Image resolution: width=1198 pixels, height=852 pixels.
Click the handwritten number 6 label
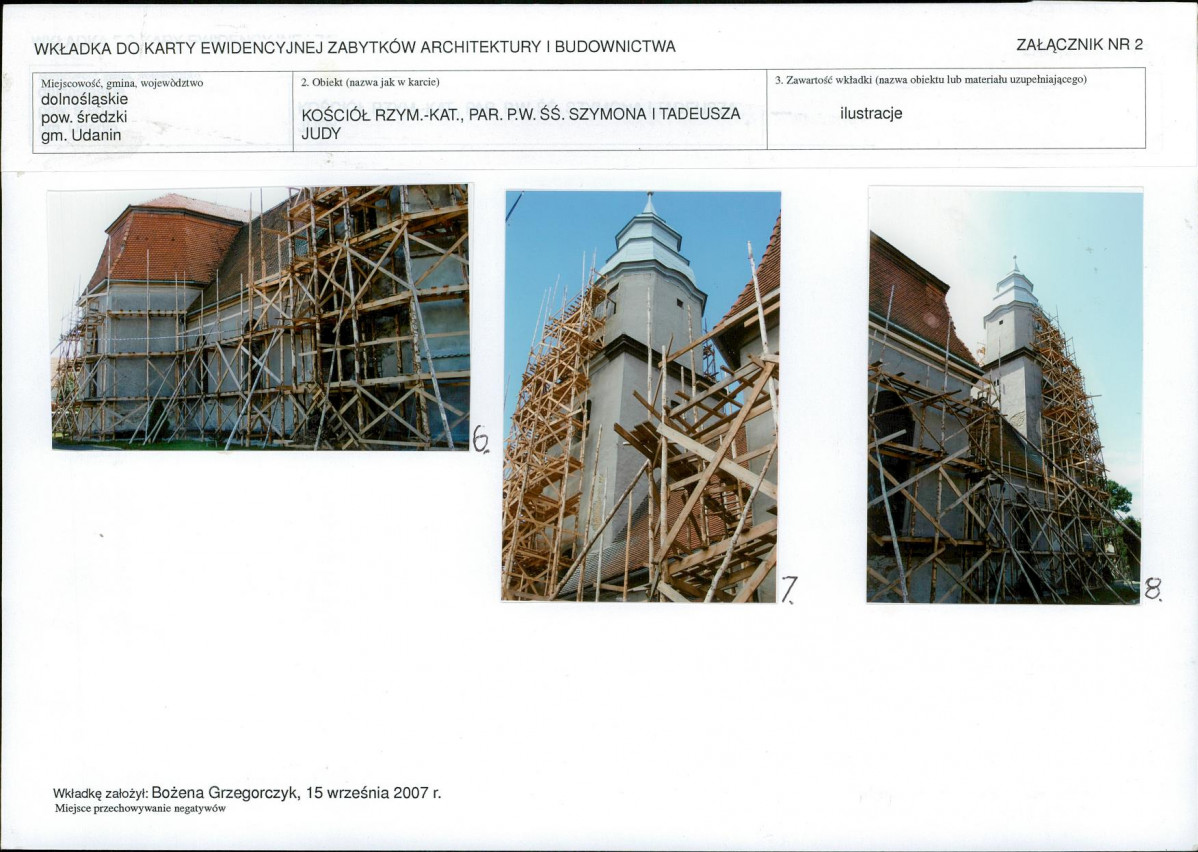(480, 438)
